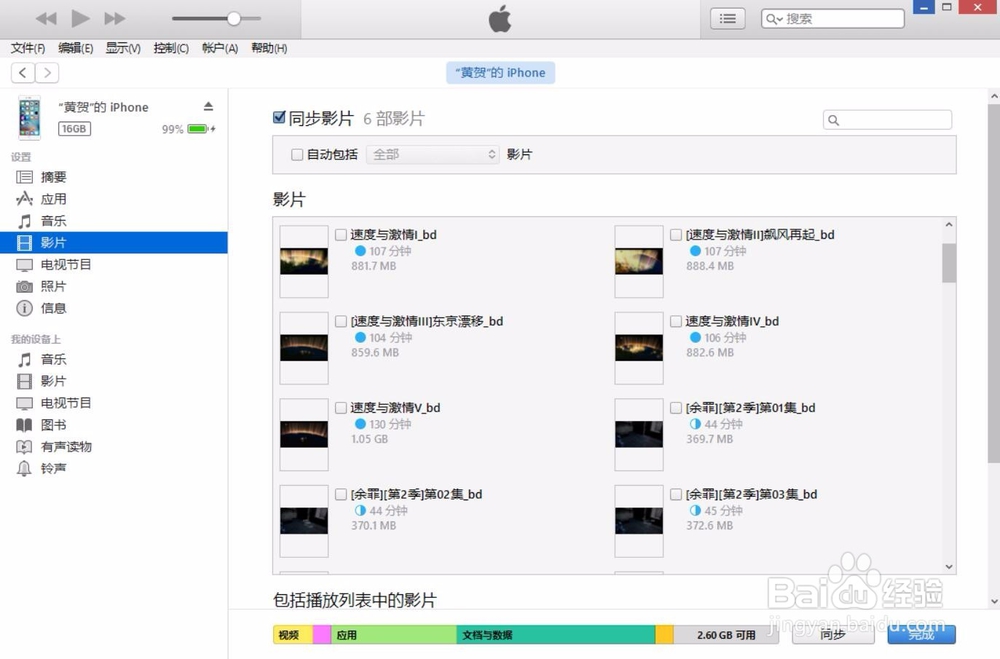Click the 视频 storage segment

pos(293,635)
